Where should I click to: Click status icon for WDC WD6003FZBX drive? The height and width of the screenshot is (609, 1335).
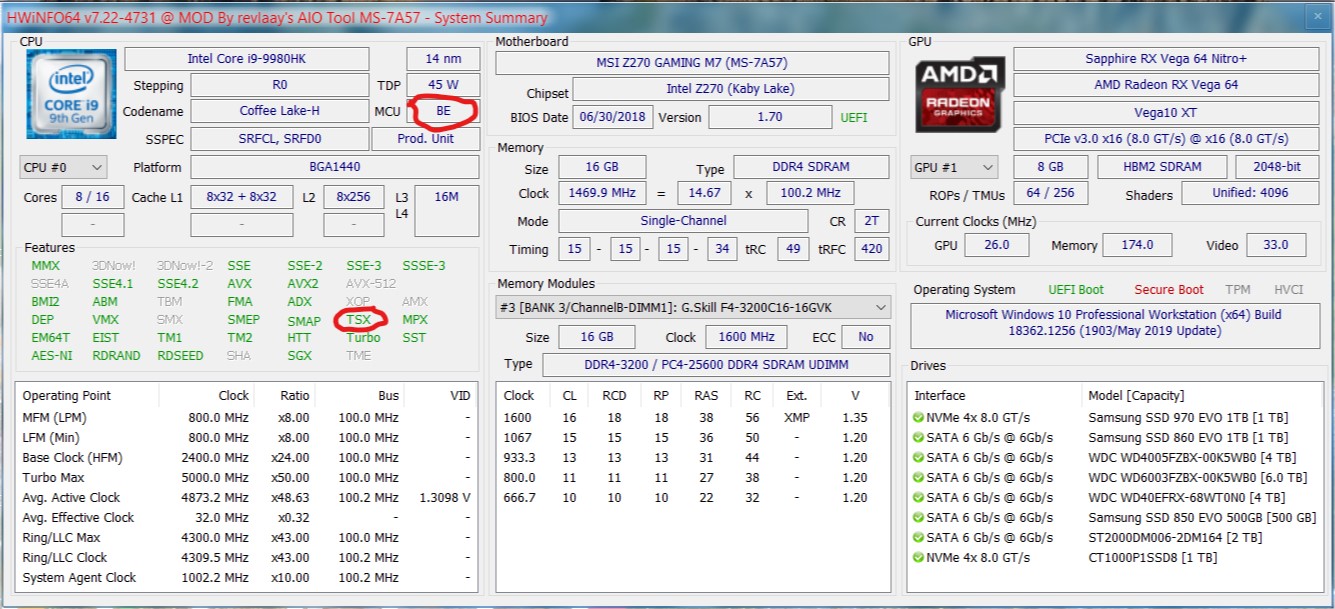tap(918, 477)
